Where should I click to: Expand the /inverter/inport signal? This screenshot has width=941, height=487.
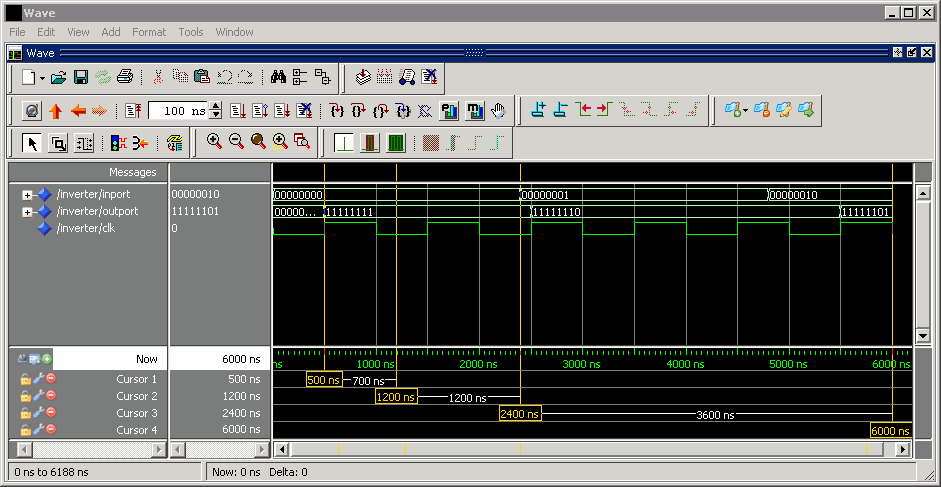(x=28, y=194)
